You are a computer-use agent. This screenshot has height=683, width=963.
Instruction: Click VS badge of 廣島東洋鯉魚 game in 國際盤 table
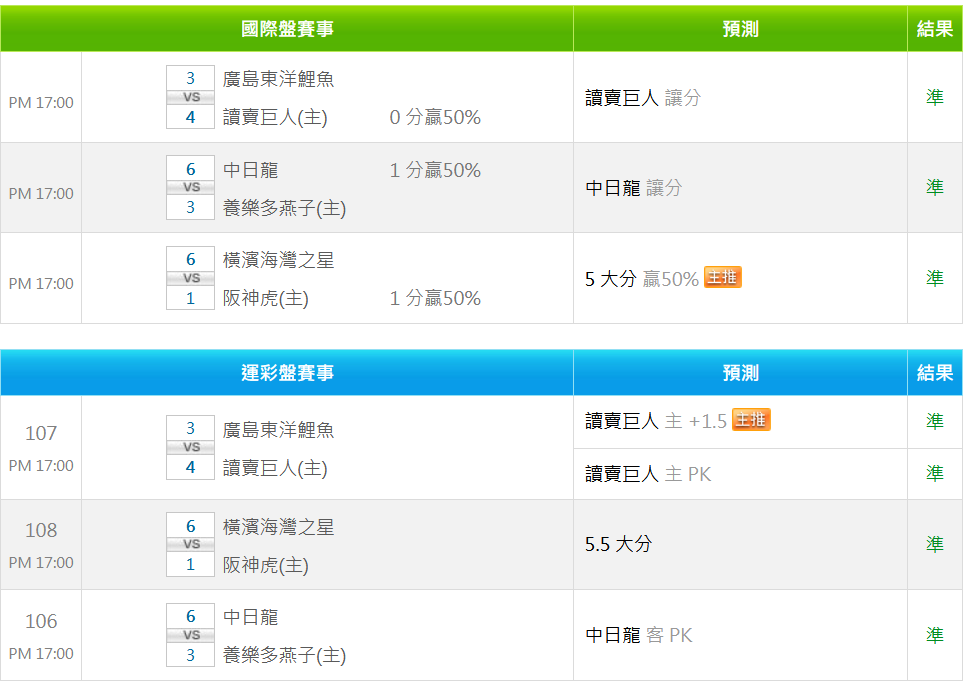(x=190, y=97)
